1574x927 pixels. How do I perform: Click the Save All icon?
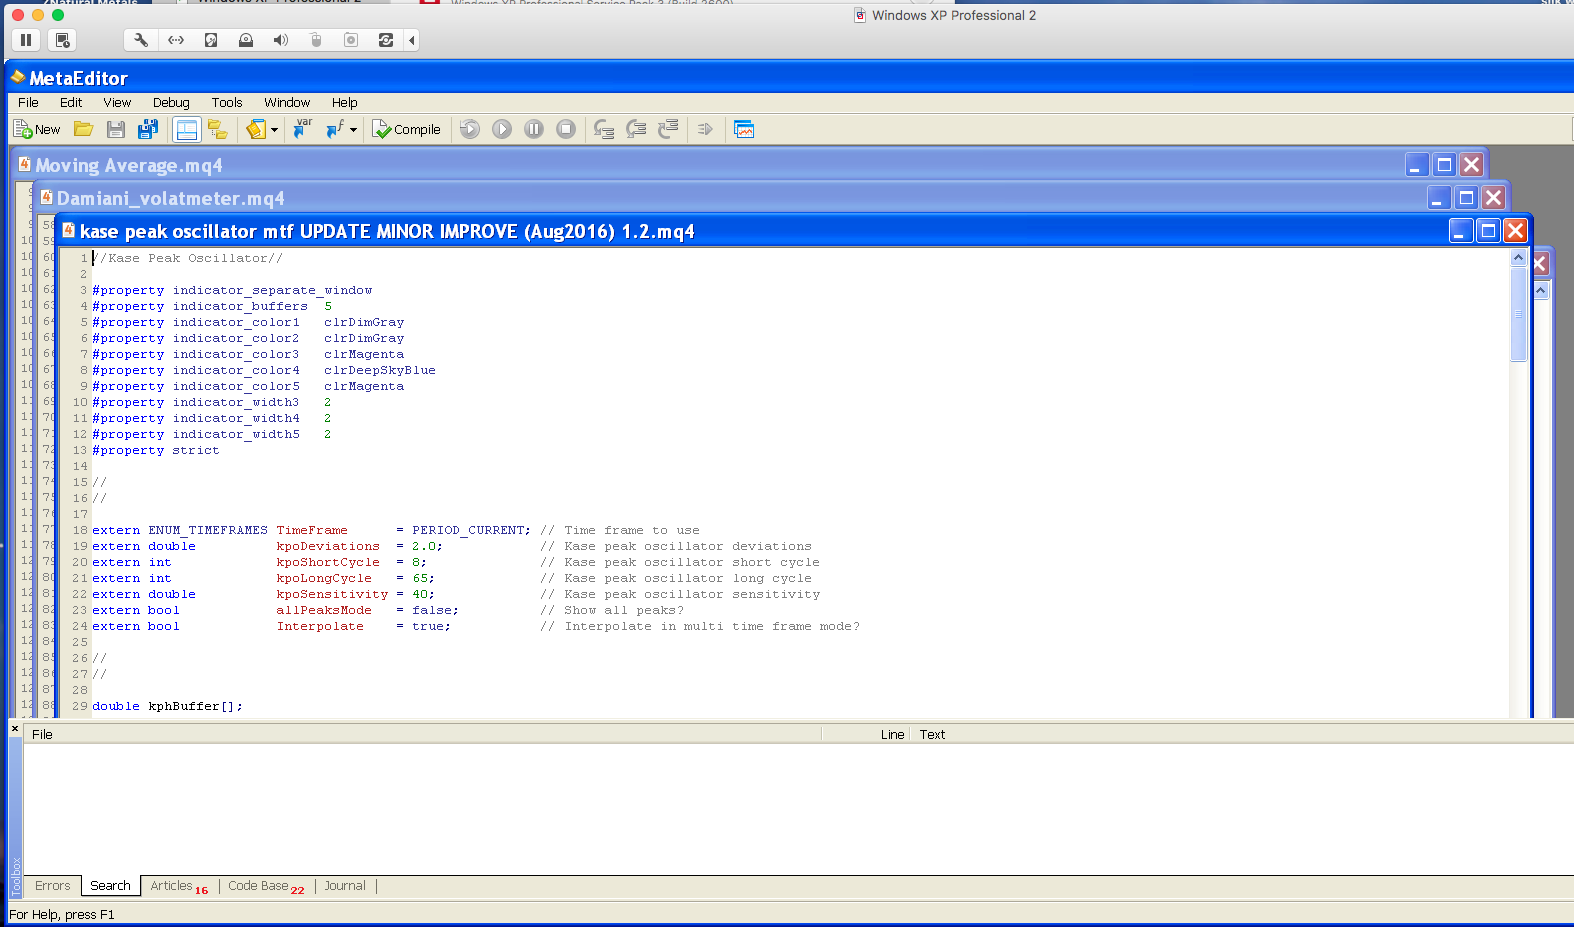[x=148, y=129]
